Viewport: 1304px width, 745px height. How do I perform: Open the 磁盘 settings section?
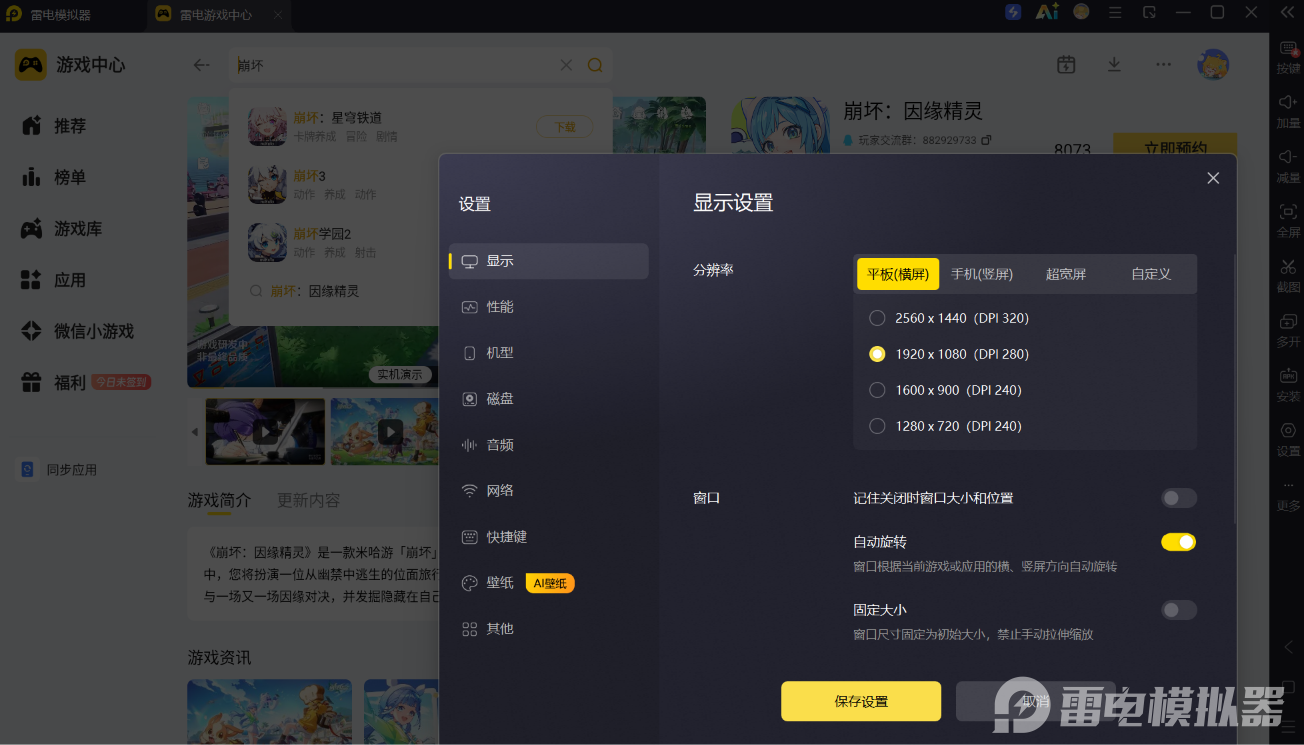(x=549, y=399)
